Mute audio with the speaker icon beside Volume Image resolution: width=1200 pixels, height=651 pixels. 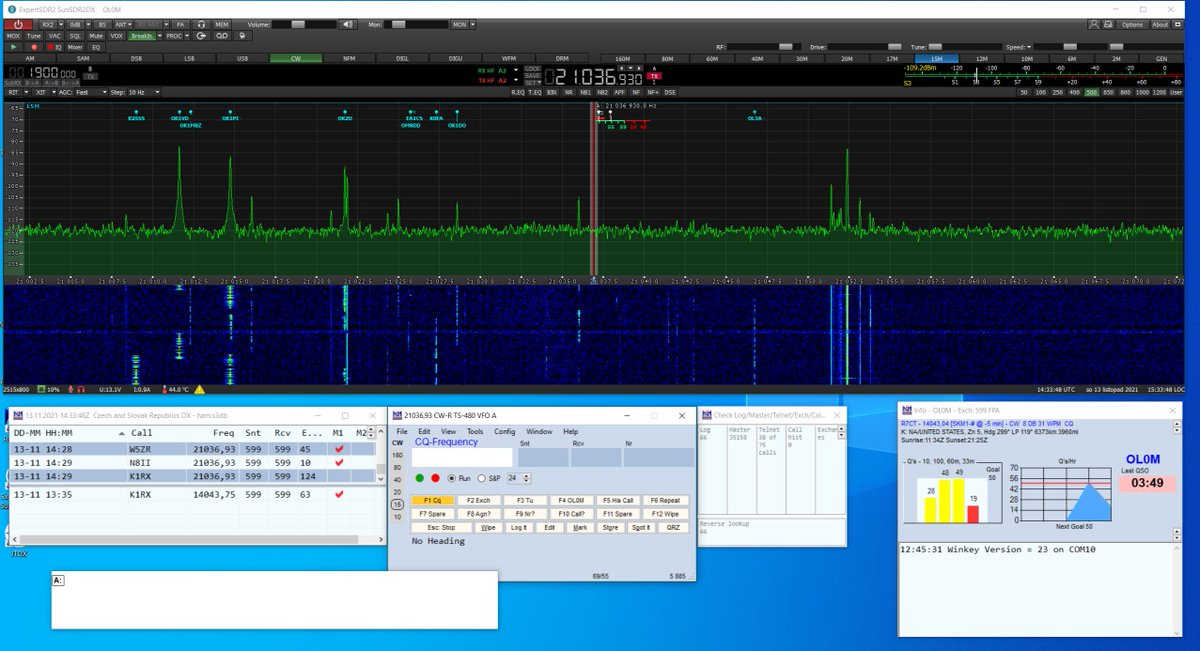[x=347, y=24]
